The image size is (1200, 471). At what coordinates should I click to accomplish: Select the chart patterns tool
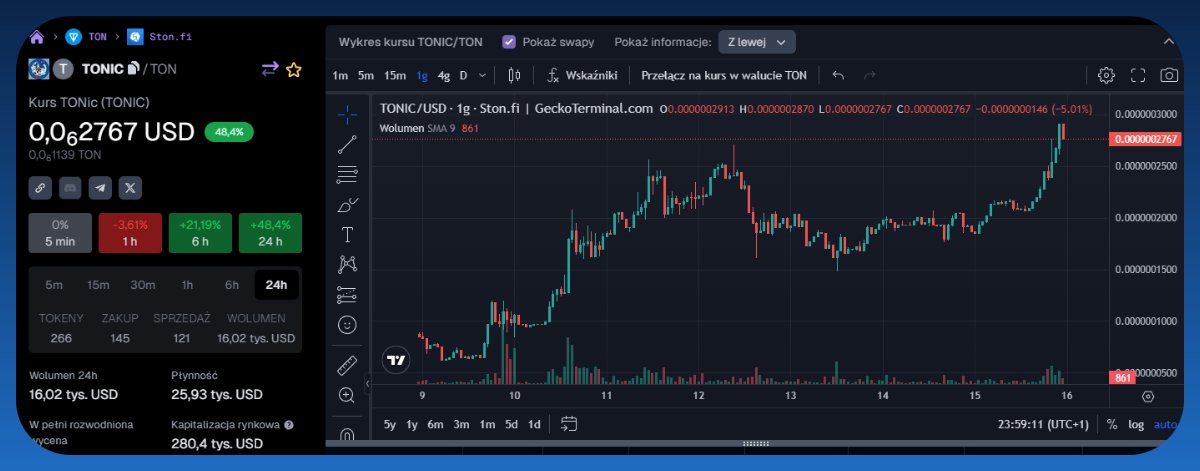(347, 264)
